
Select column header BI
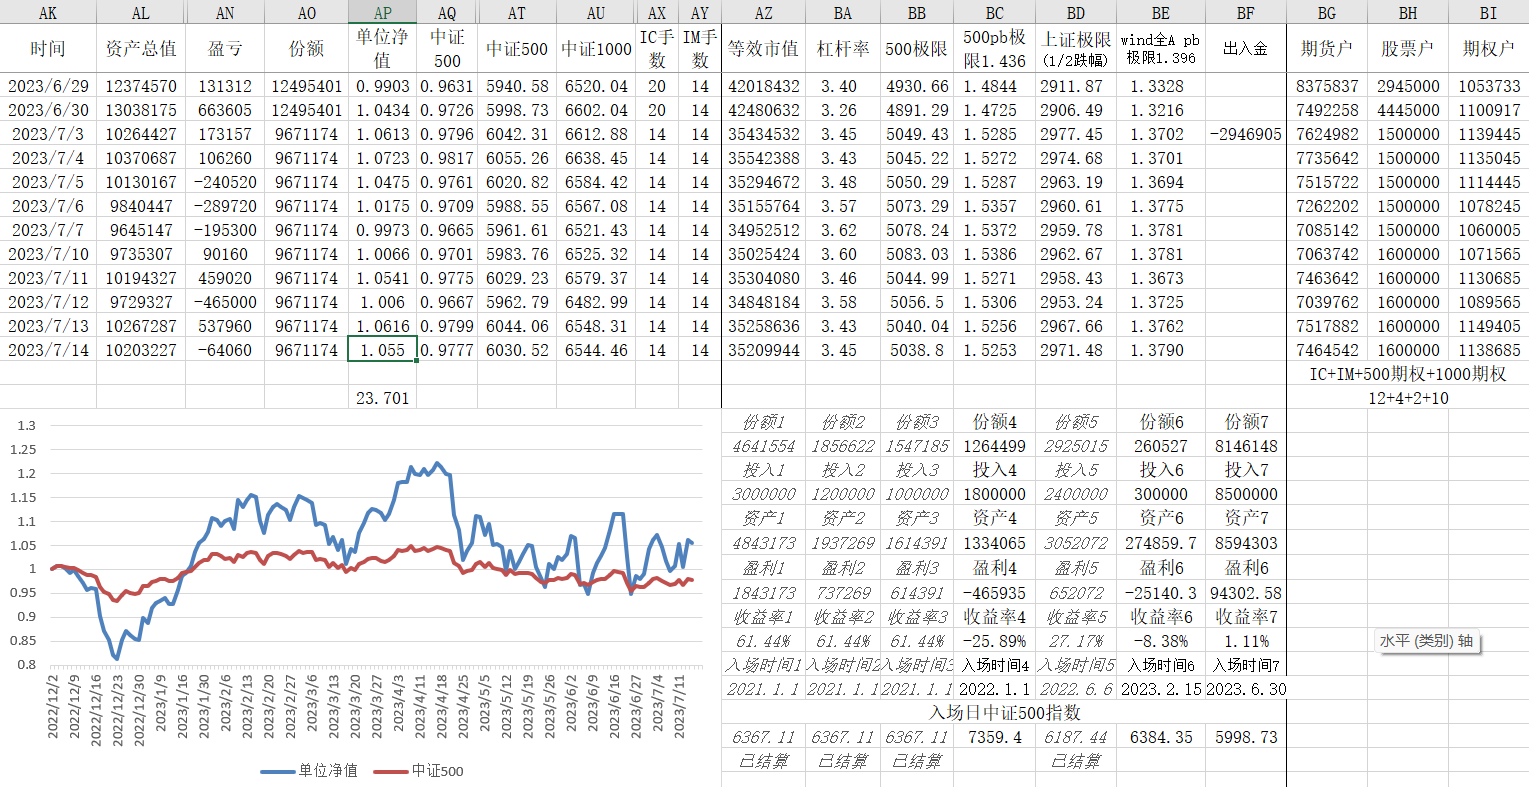click(1488, 12)
